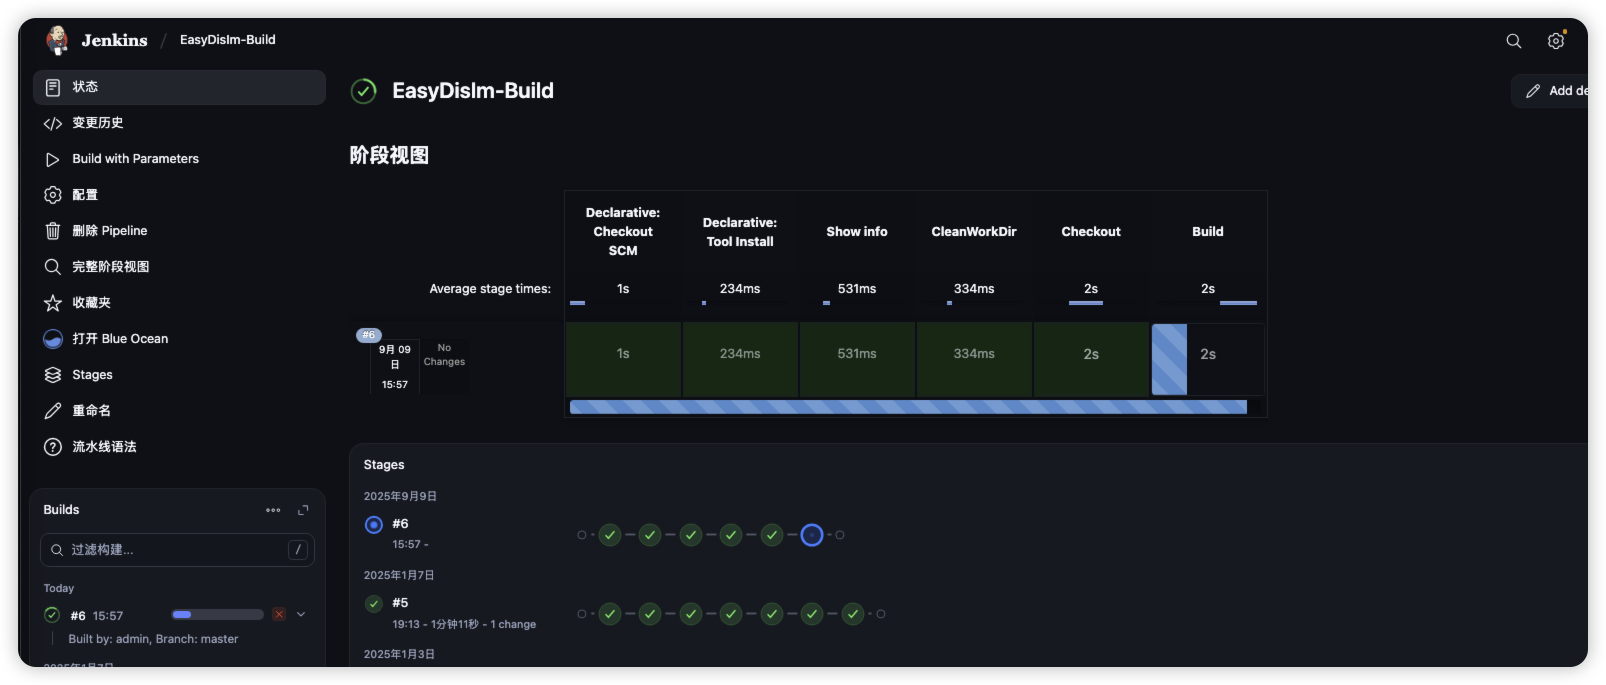1606x685 pixels.
Task: Open the 配置 gear icon in sidebar
Action: 53,195
